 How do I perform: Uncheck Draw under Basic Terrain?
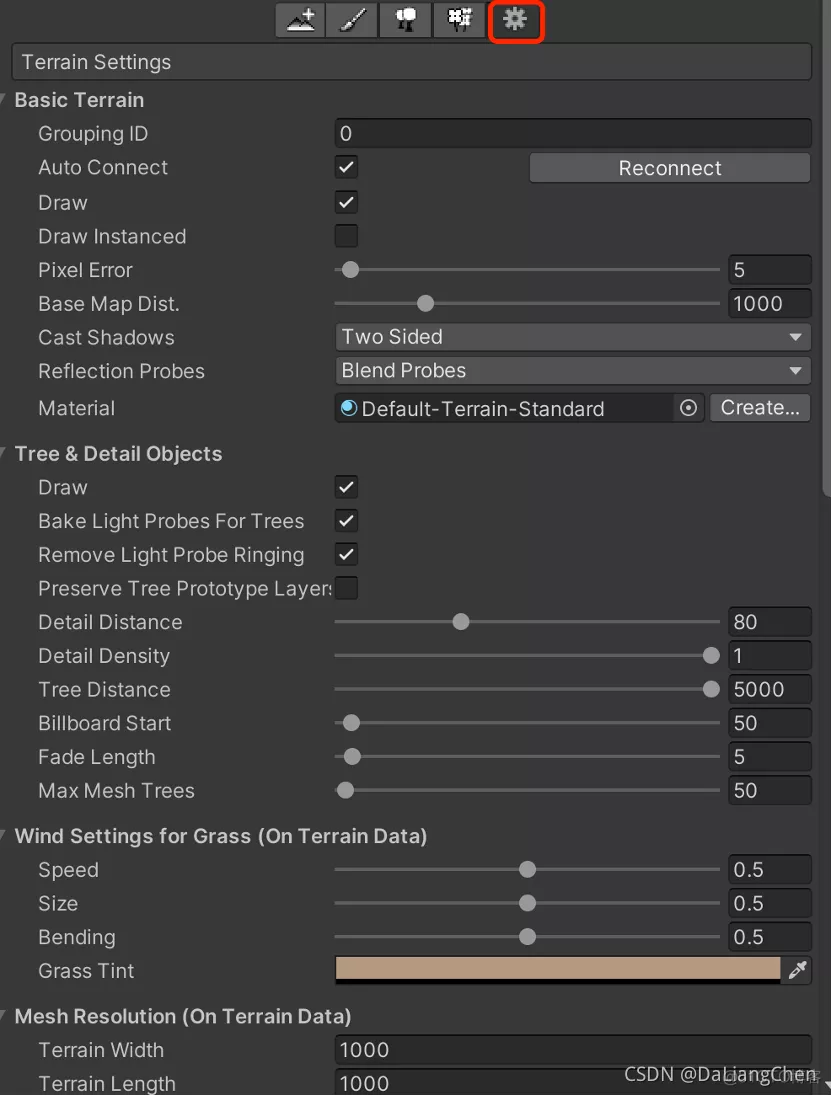point(346,203)
